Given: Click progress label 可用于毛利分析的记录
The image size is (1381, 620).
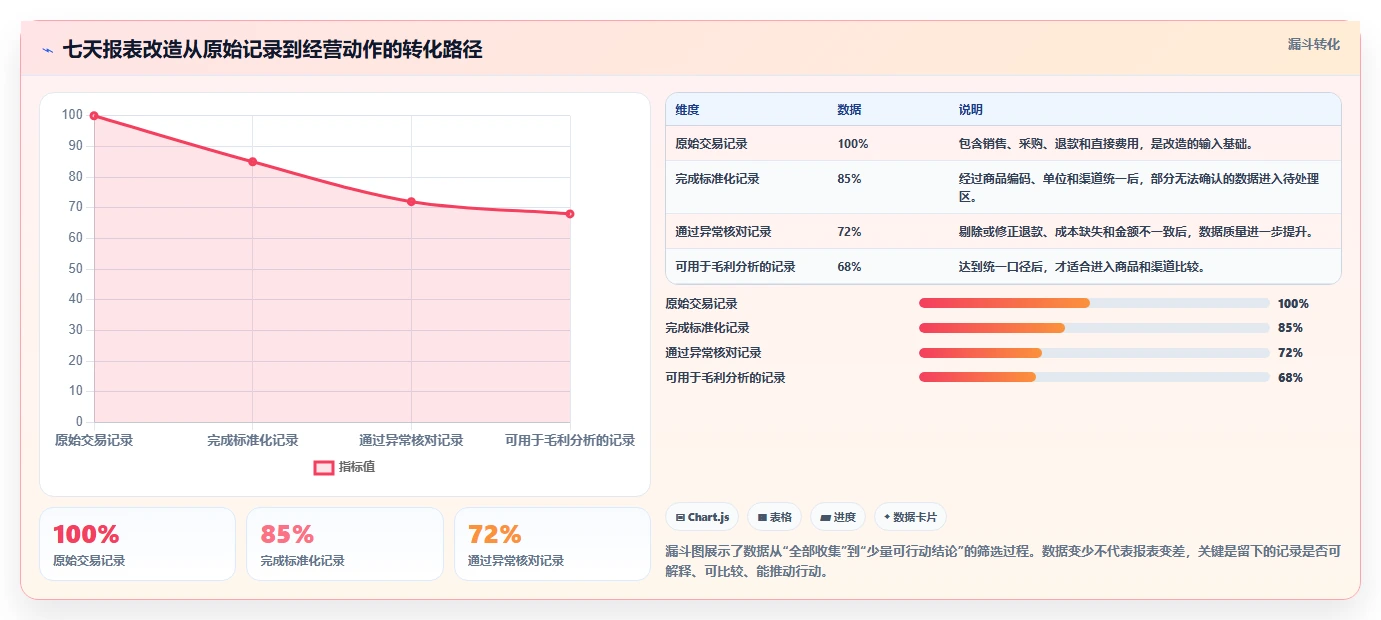Looking at the screenshot, I should (725, 378).
